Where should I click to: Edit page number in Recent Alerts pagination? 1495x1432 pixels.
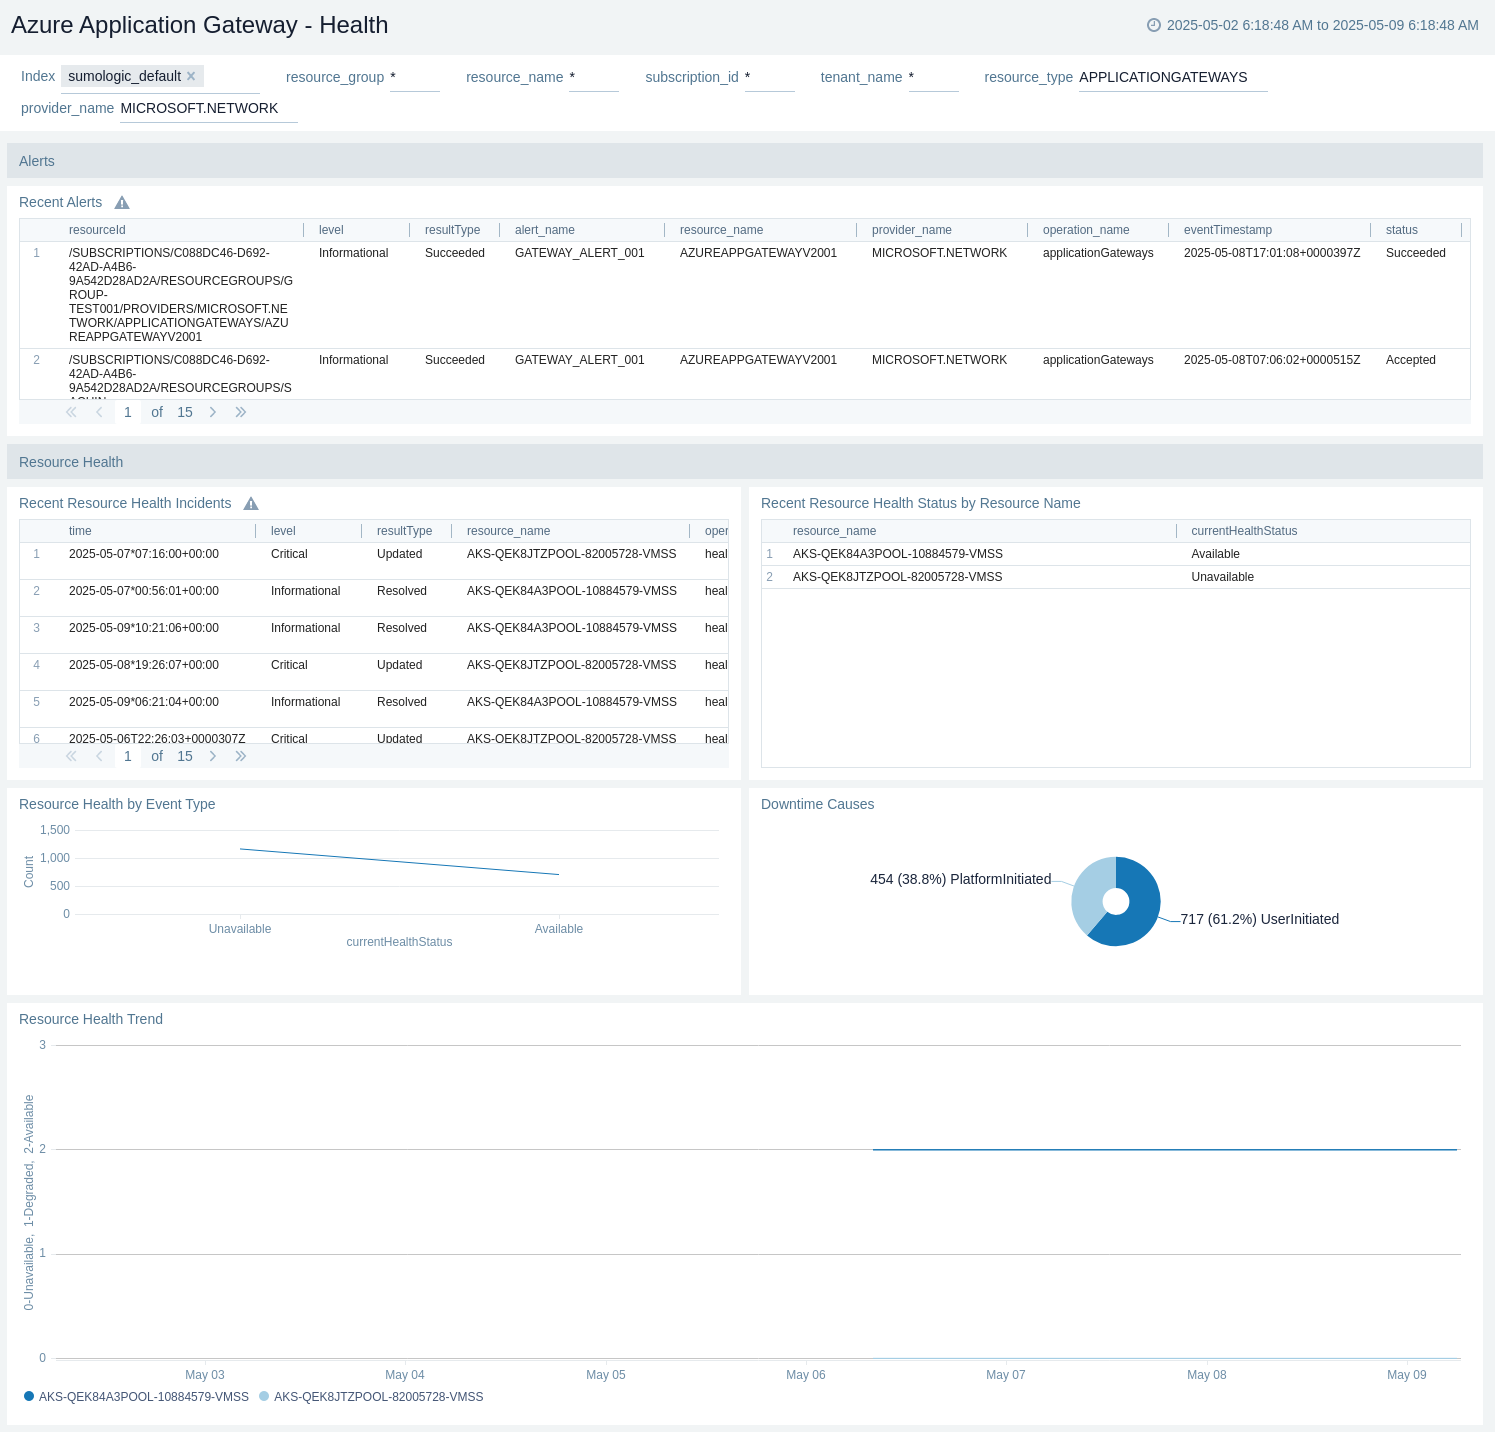click(128, 412)
